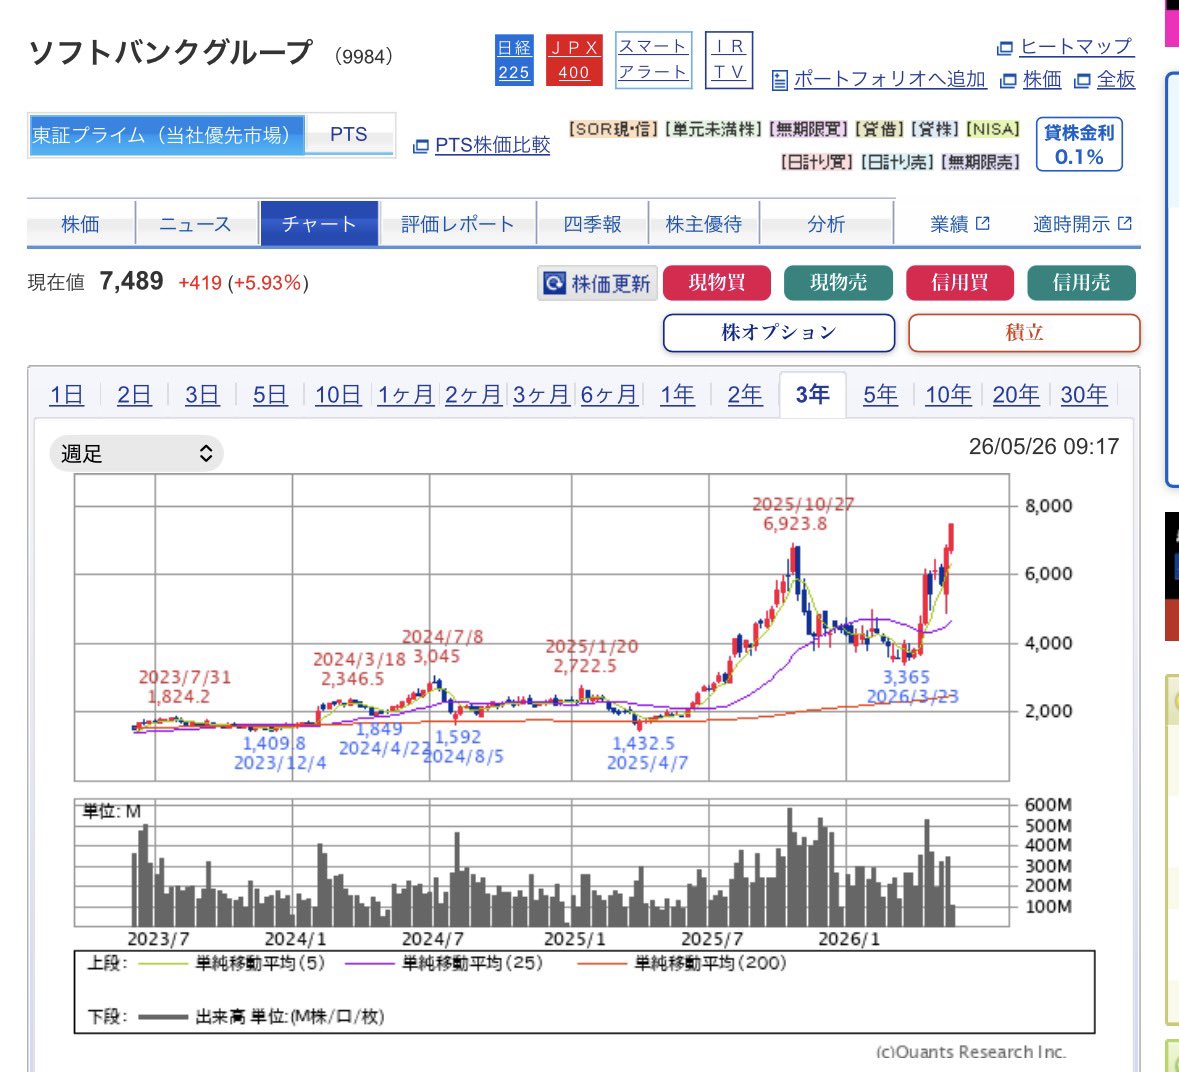Open the 評価レポート tab
The width and height of the screenshot is (1179, 1072).
coord(458,223)
